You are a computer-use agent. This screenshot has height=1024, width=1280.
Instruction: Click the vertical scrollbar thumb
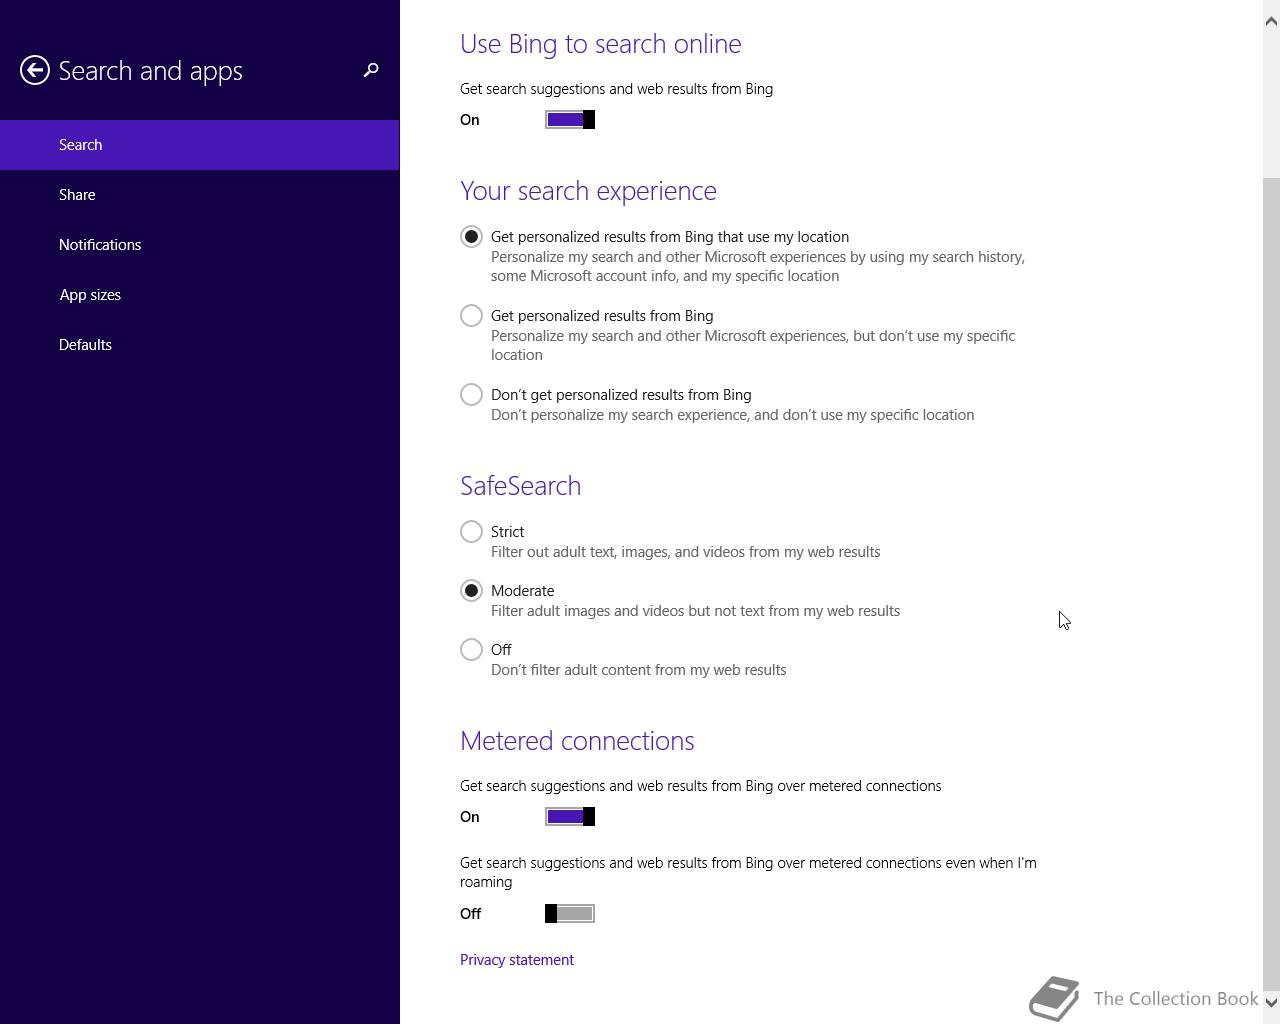pos(1272,583)
